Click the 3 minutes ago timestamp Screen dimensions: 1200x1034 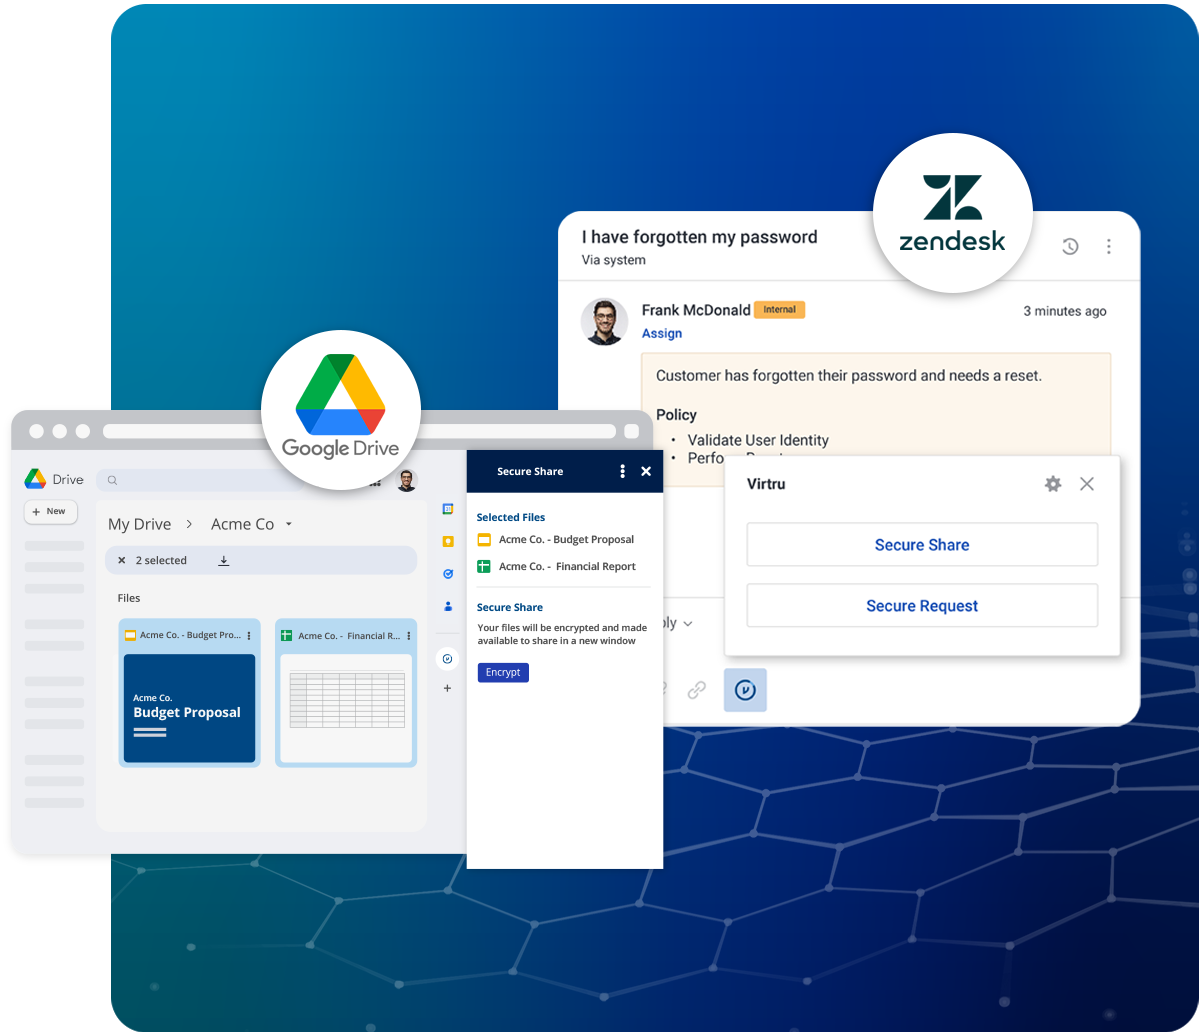1065,311
